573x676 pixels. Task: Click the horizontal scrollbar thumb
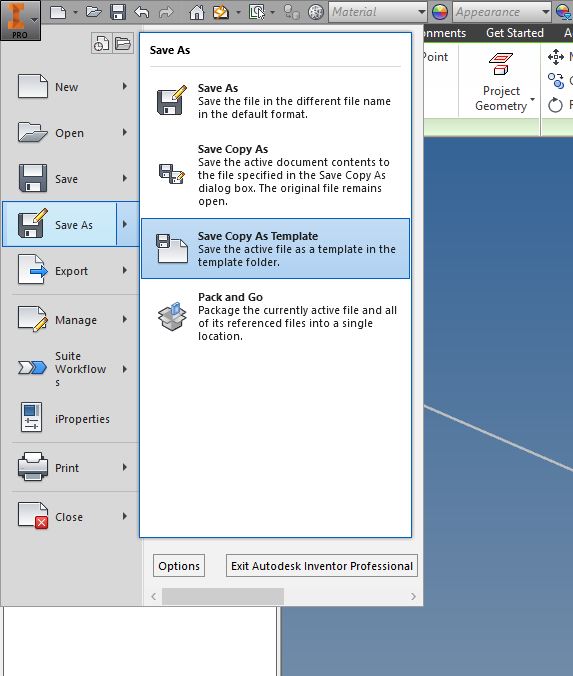click(223, 597)
